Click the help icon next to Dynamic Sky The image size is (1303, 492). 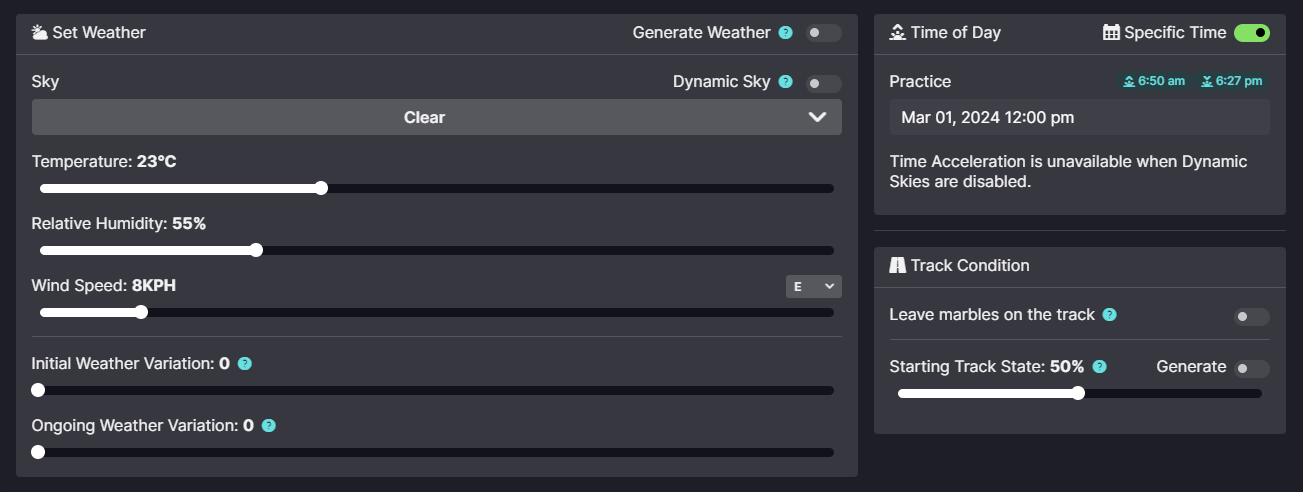[786, 82]
